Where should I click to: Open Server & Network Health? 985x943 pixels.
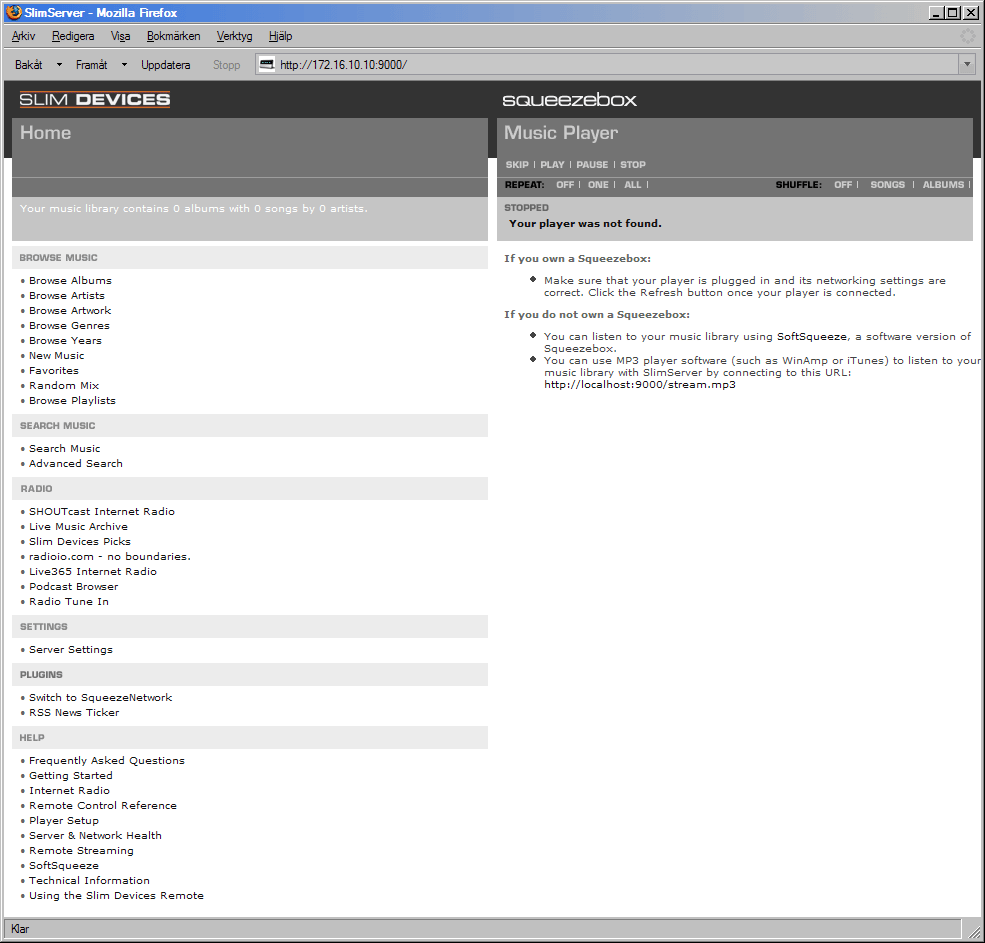coord(95,836)
